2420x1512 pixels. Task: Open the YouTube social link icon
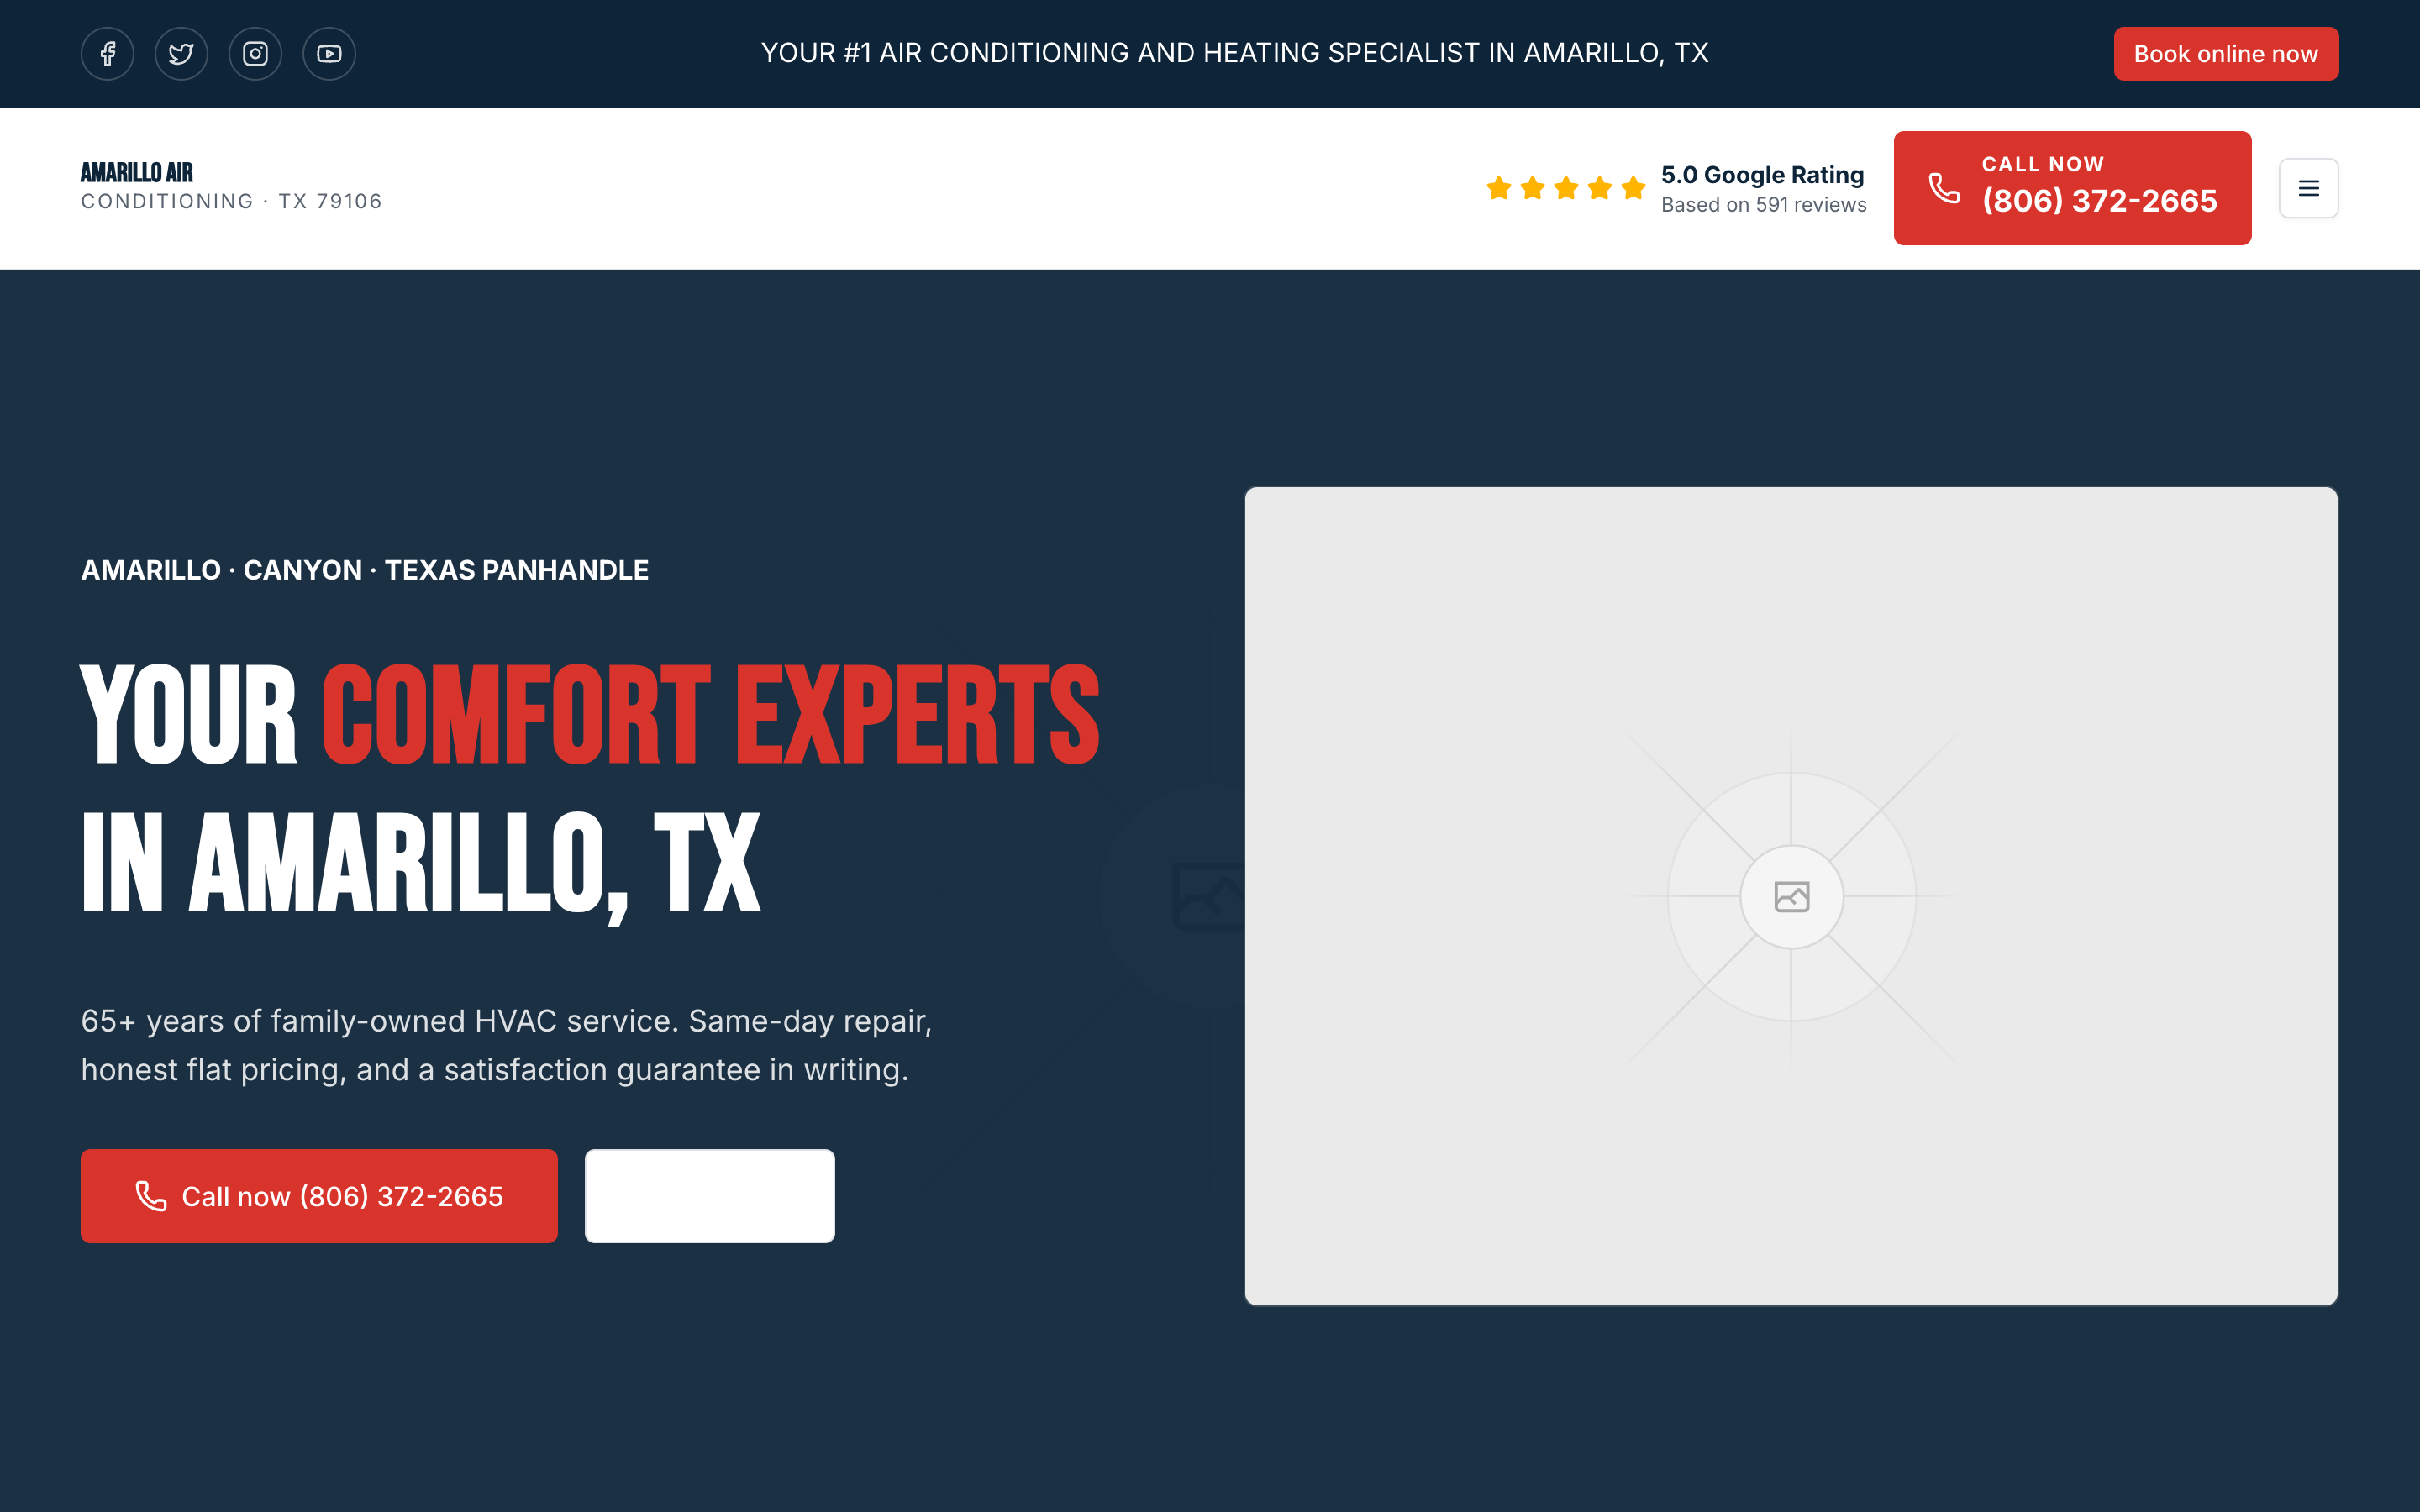(x=329, y=54)
